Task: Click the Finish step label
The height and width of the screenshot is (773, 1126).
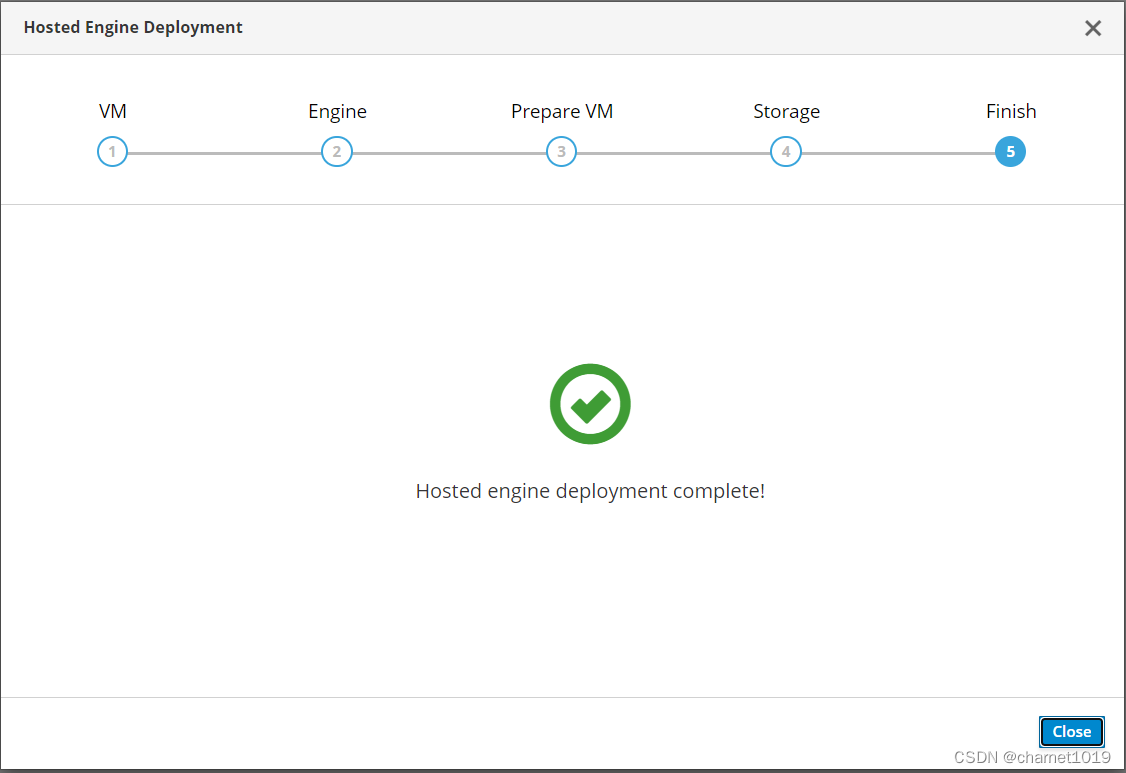Action: (1011, 111)
